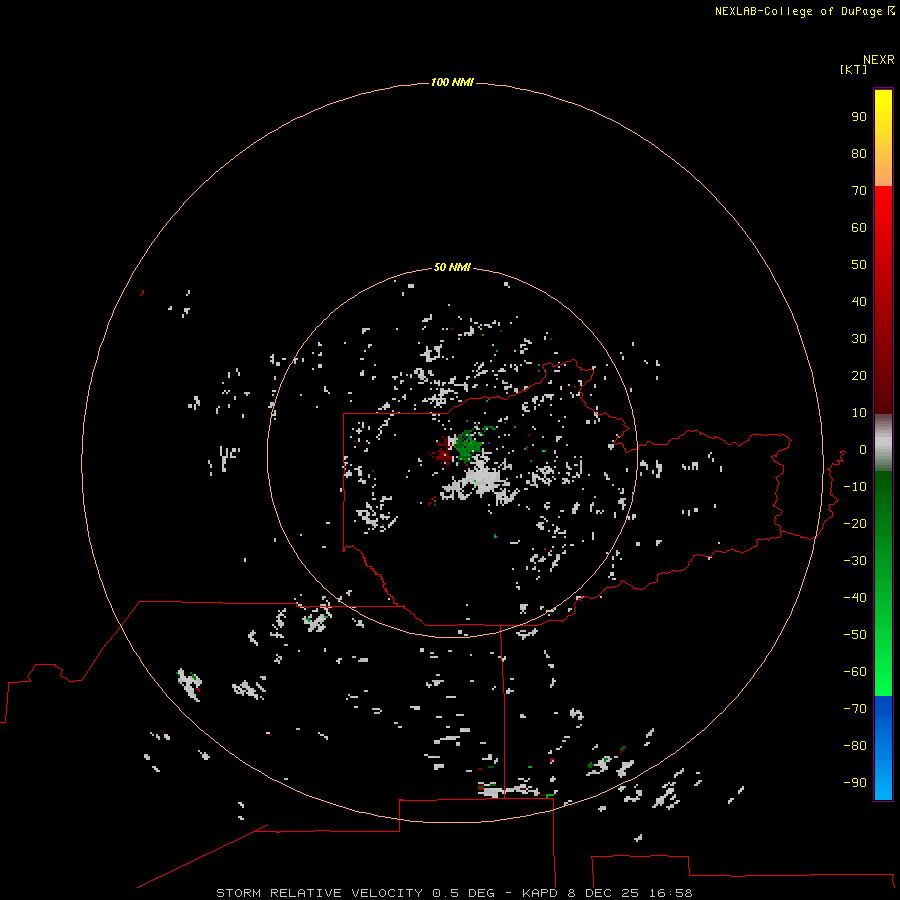
Task: Click the yellow segment of the color bar
Action: coord(883,138)
